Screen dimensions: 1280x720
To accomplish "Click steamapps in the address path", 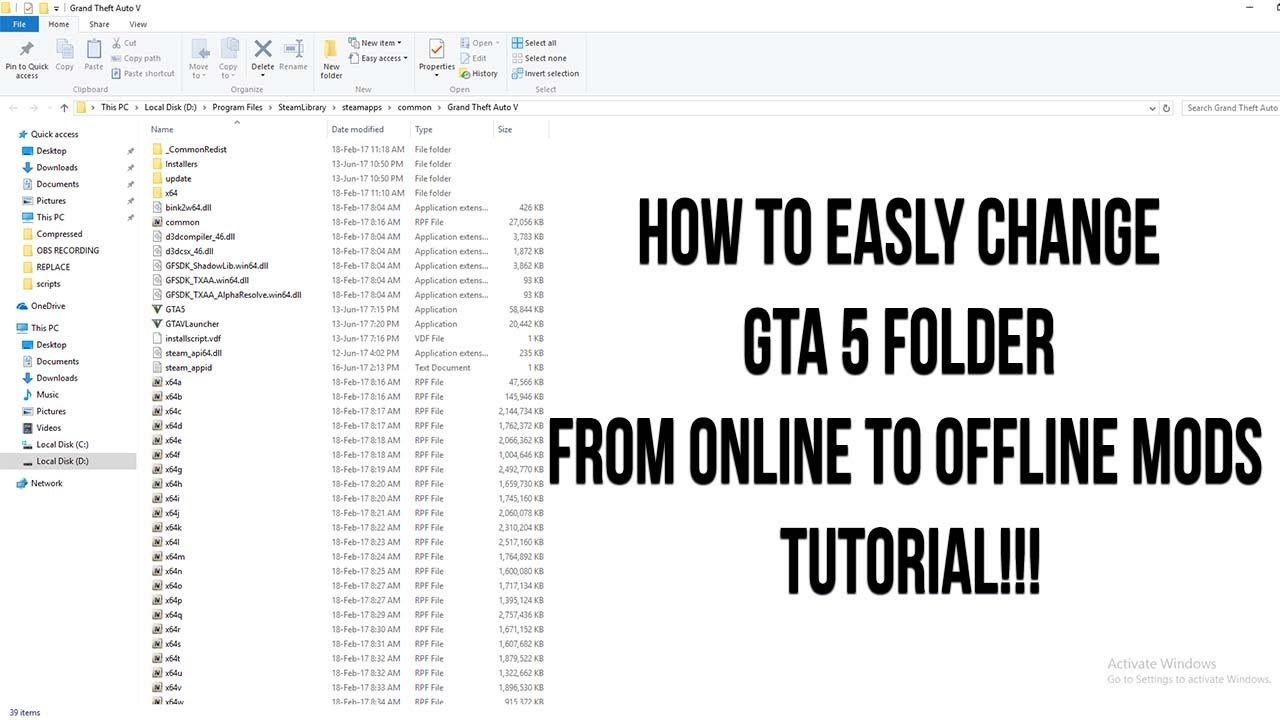I will [x=362, y=108].
